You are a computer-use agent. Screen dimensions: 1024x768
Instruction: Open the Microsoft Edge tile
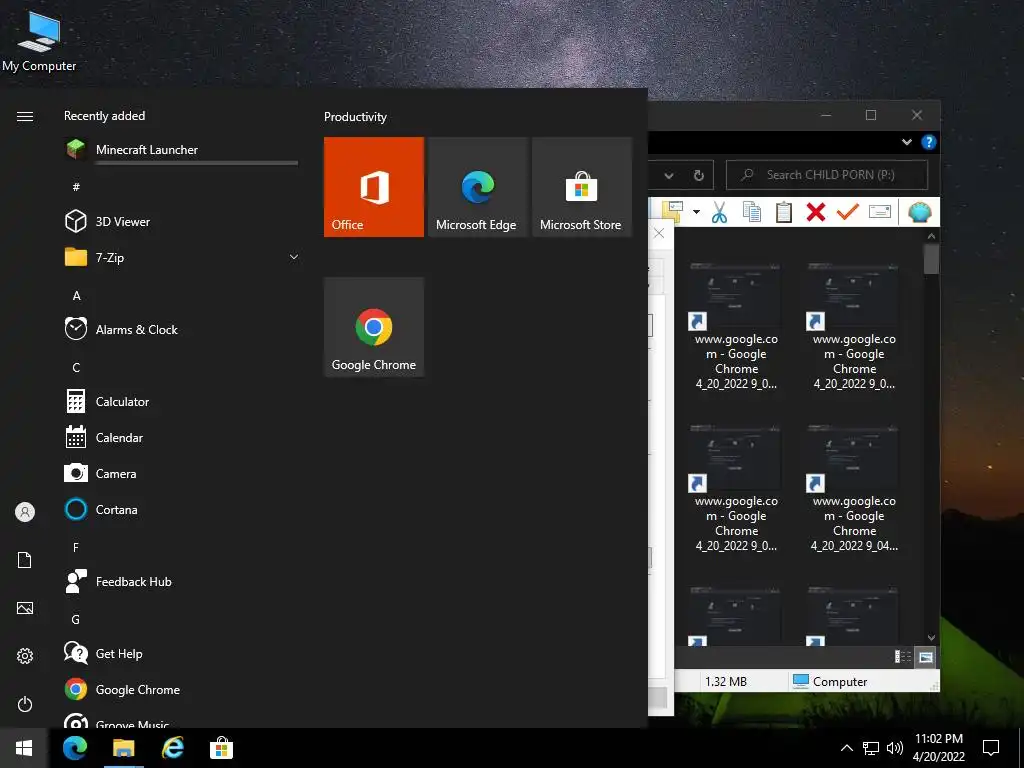(477, 187)
